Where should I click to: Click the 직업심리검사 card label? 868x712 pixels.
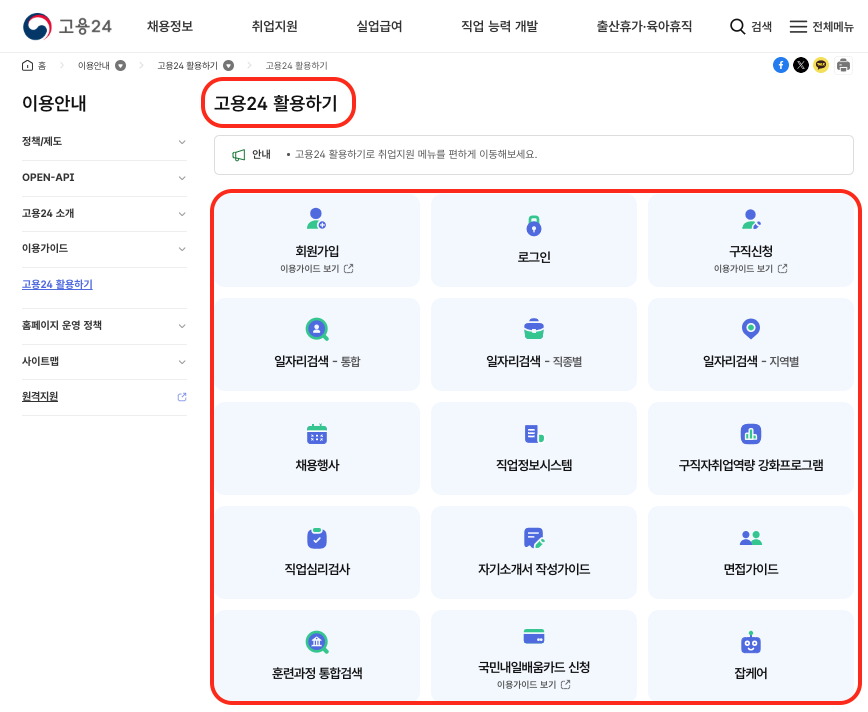317,569
